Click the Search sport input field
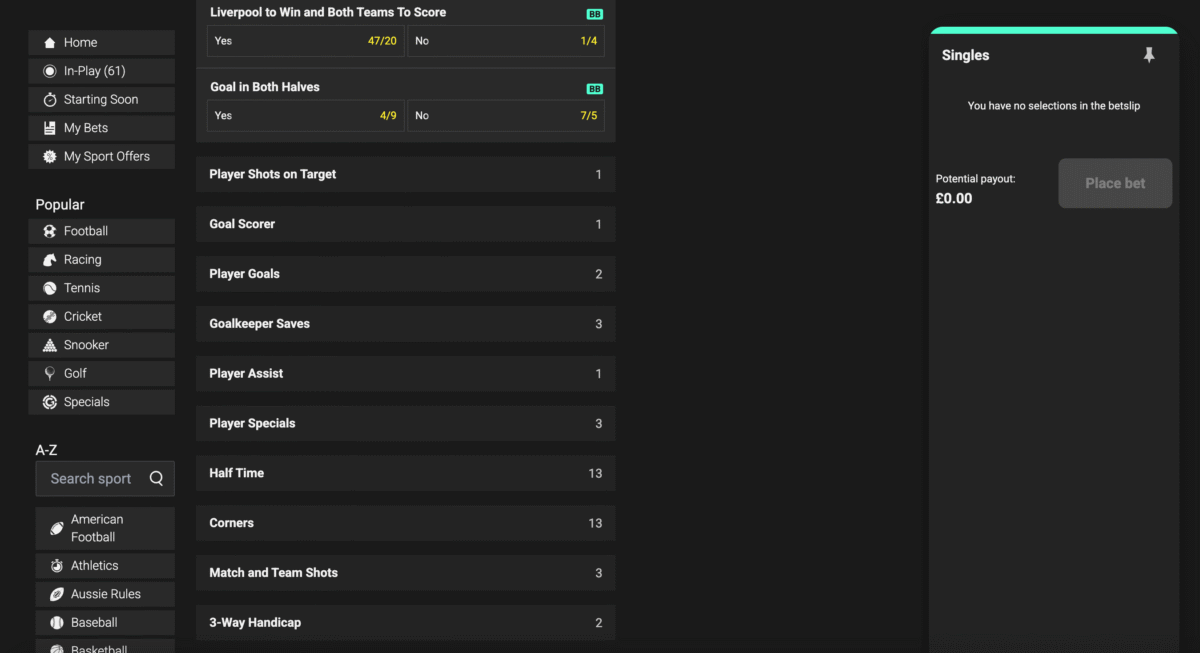This screenshot has width=1200, height=653. click(92, 478)
